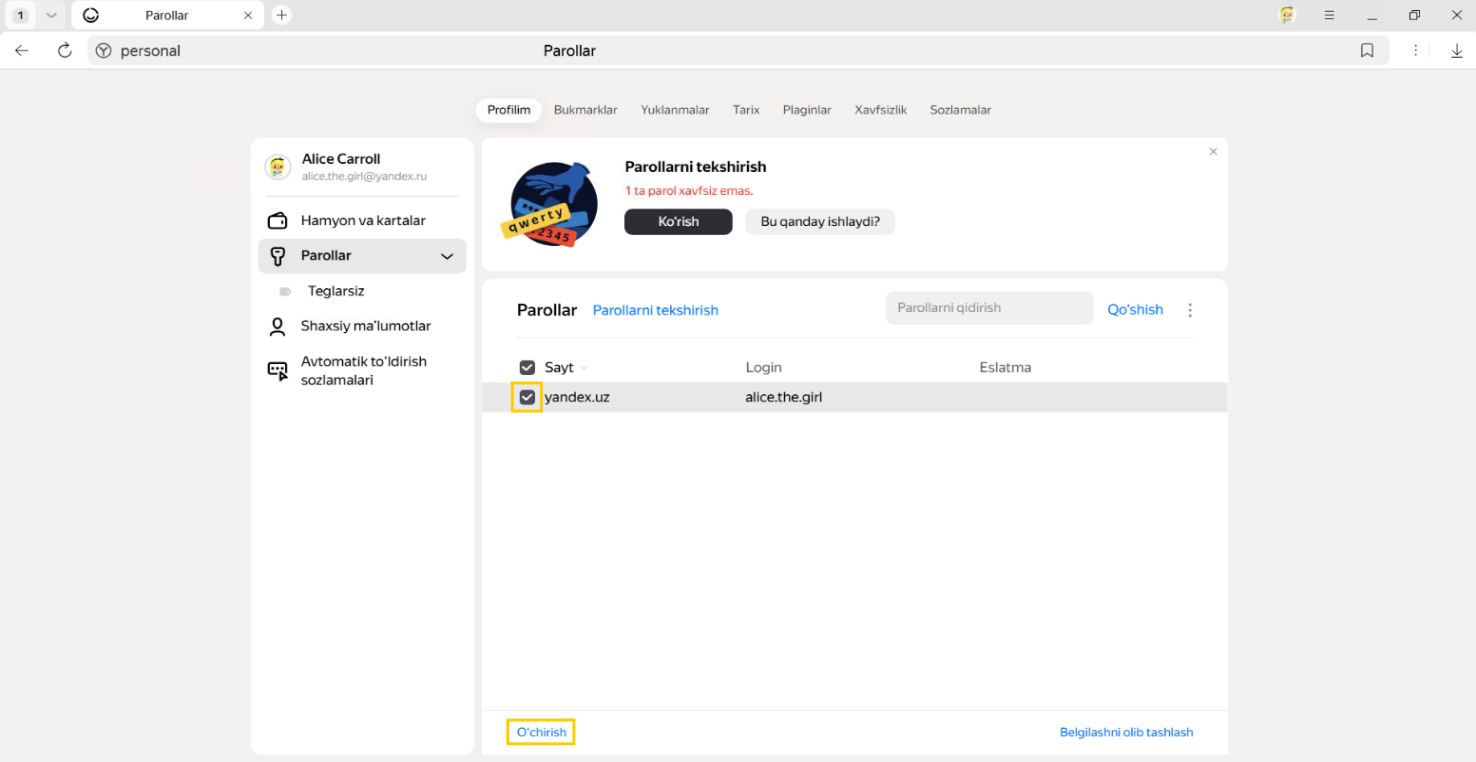Open the three-dot menu beside Qo'shish
This screenshot has height=762, width=1476.
(x=1190, y=310)
